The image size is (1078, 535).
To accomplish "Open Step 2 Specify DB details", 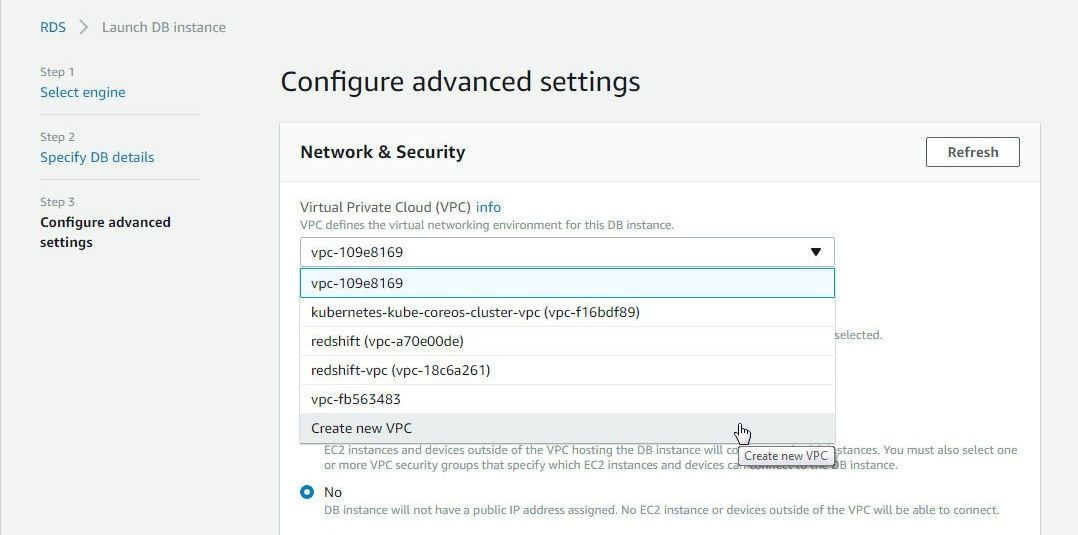I will (x=97, y=157).
